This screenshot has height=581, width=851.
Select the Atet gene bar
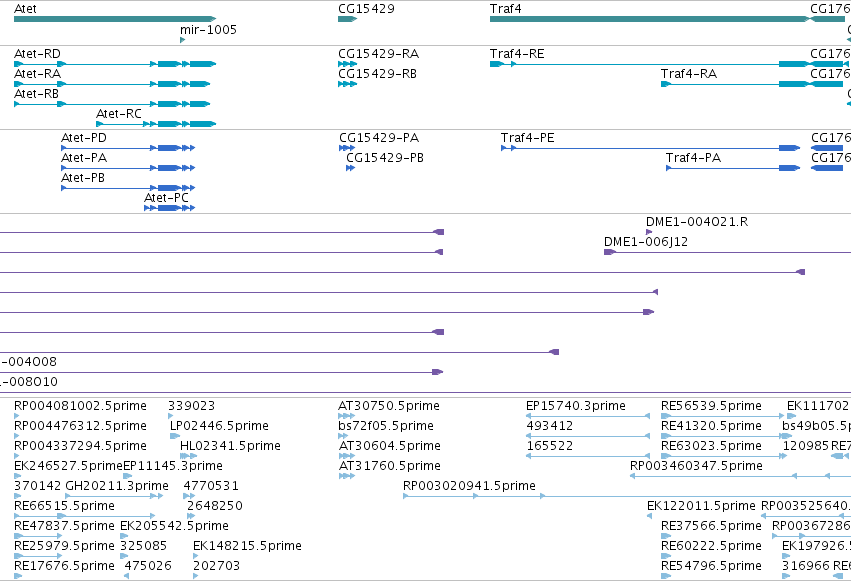115,19
